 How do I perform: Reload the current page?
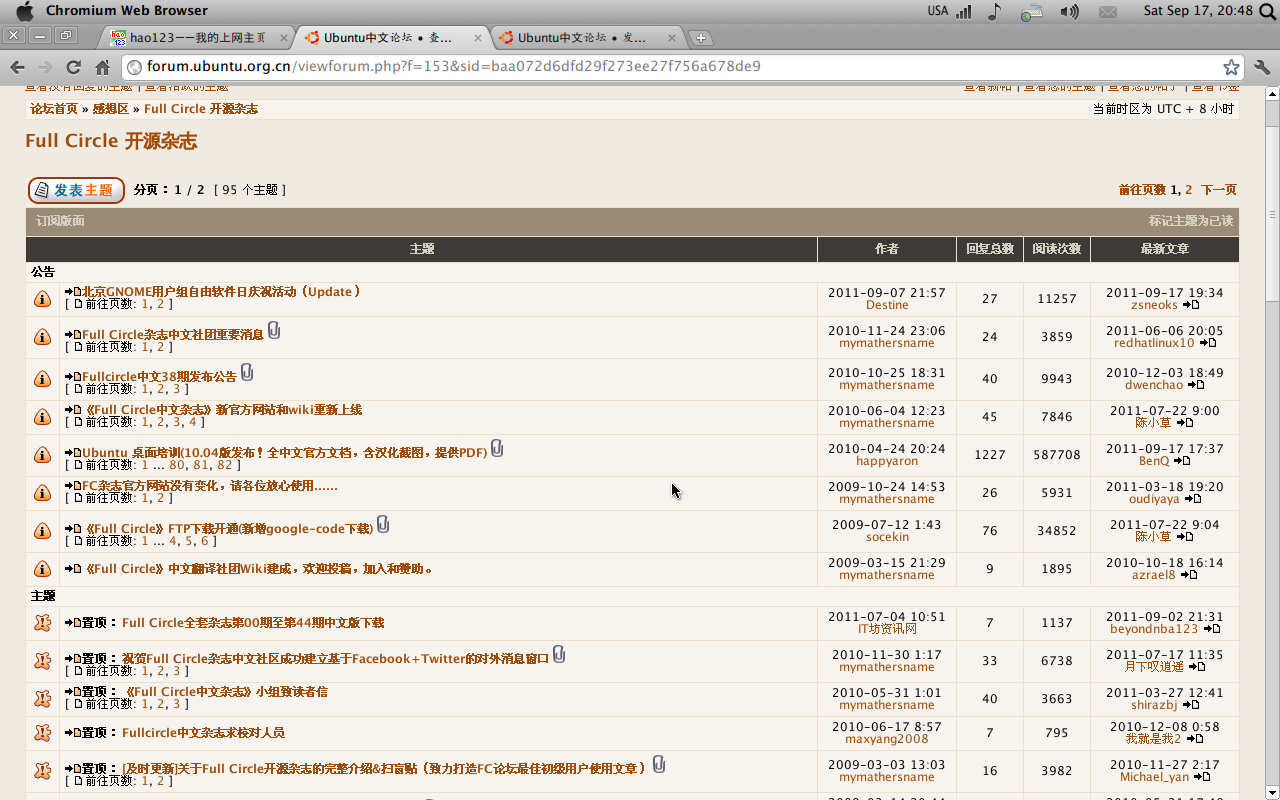tap(73, 67)
